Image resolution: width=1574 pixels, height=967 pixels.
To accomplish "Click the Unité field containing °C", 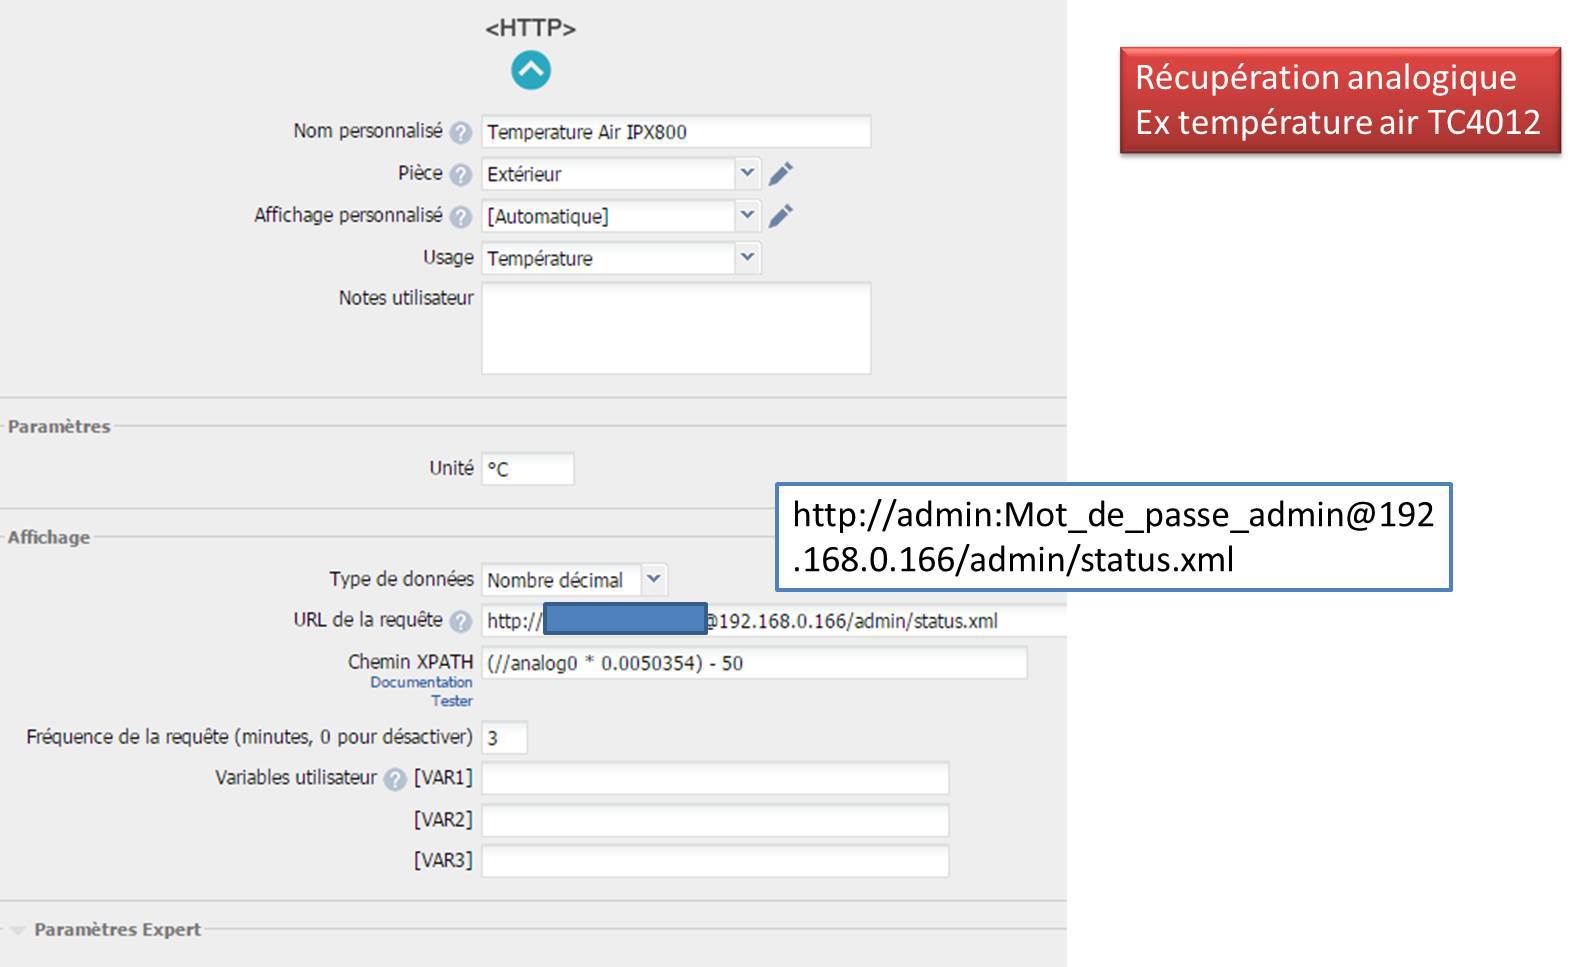I will 527,469.
